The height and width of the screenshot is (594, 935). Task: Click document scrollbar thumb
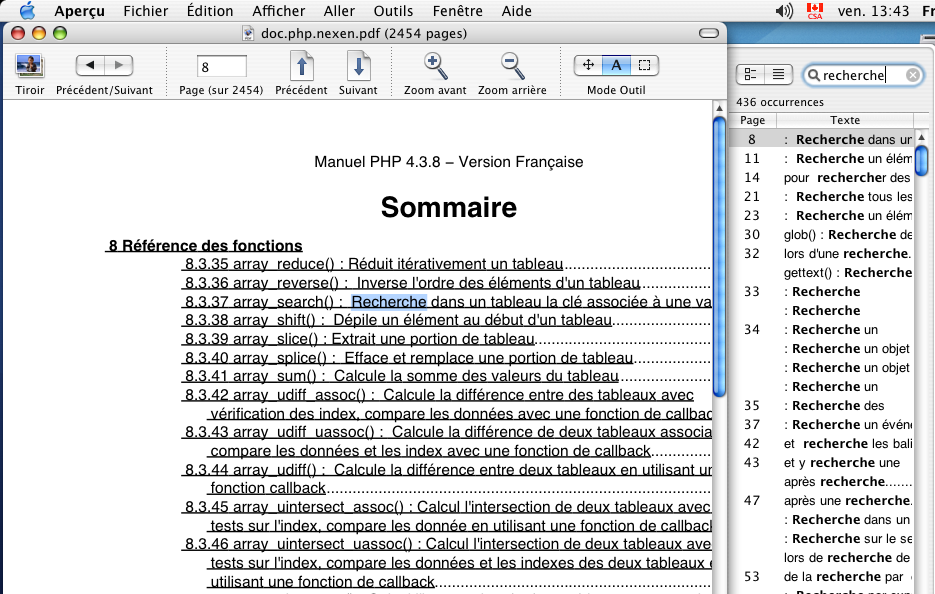pos(719,256)
